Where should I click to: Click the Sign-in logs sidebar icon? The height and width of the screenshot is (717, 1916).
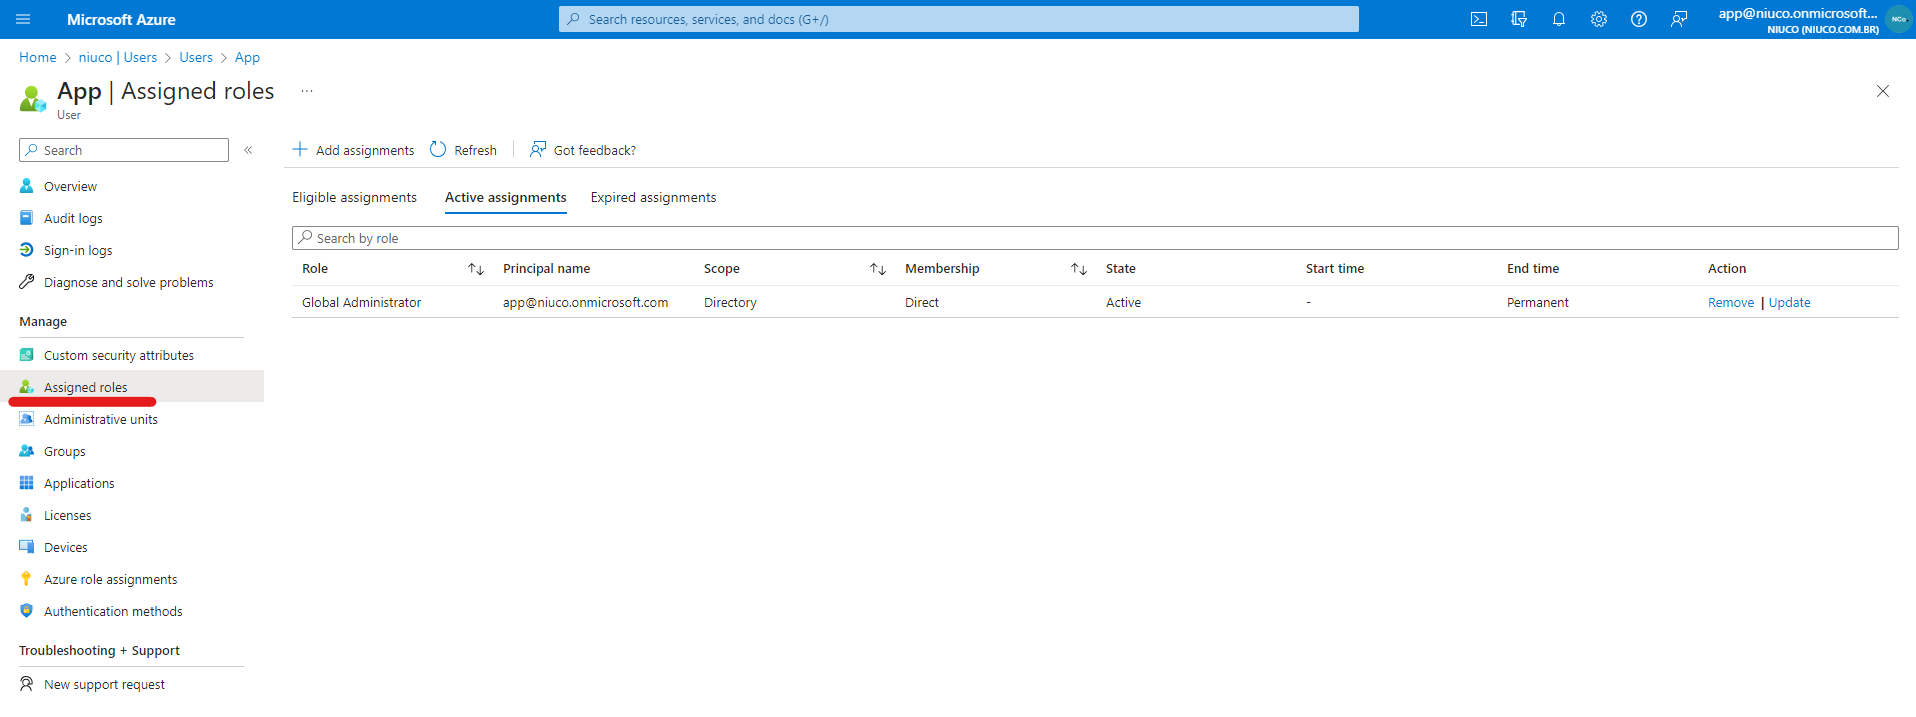[27, 250]
